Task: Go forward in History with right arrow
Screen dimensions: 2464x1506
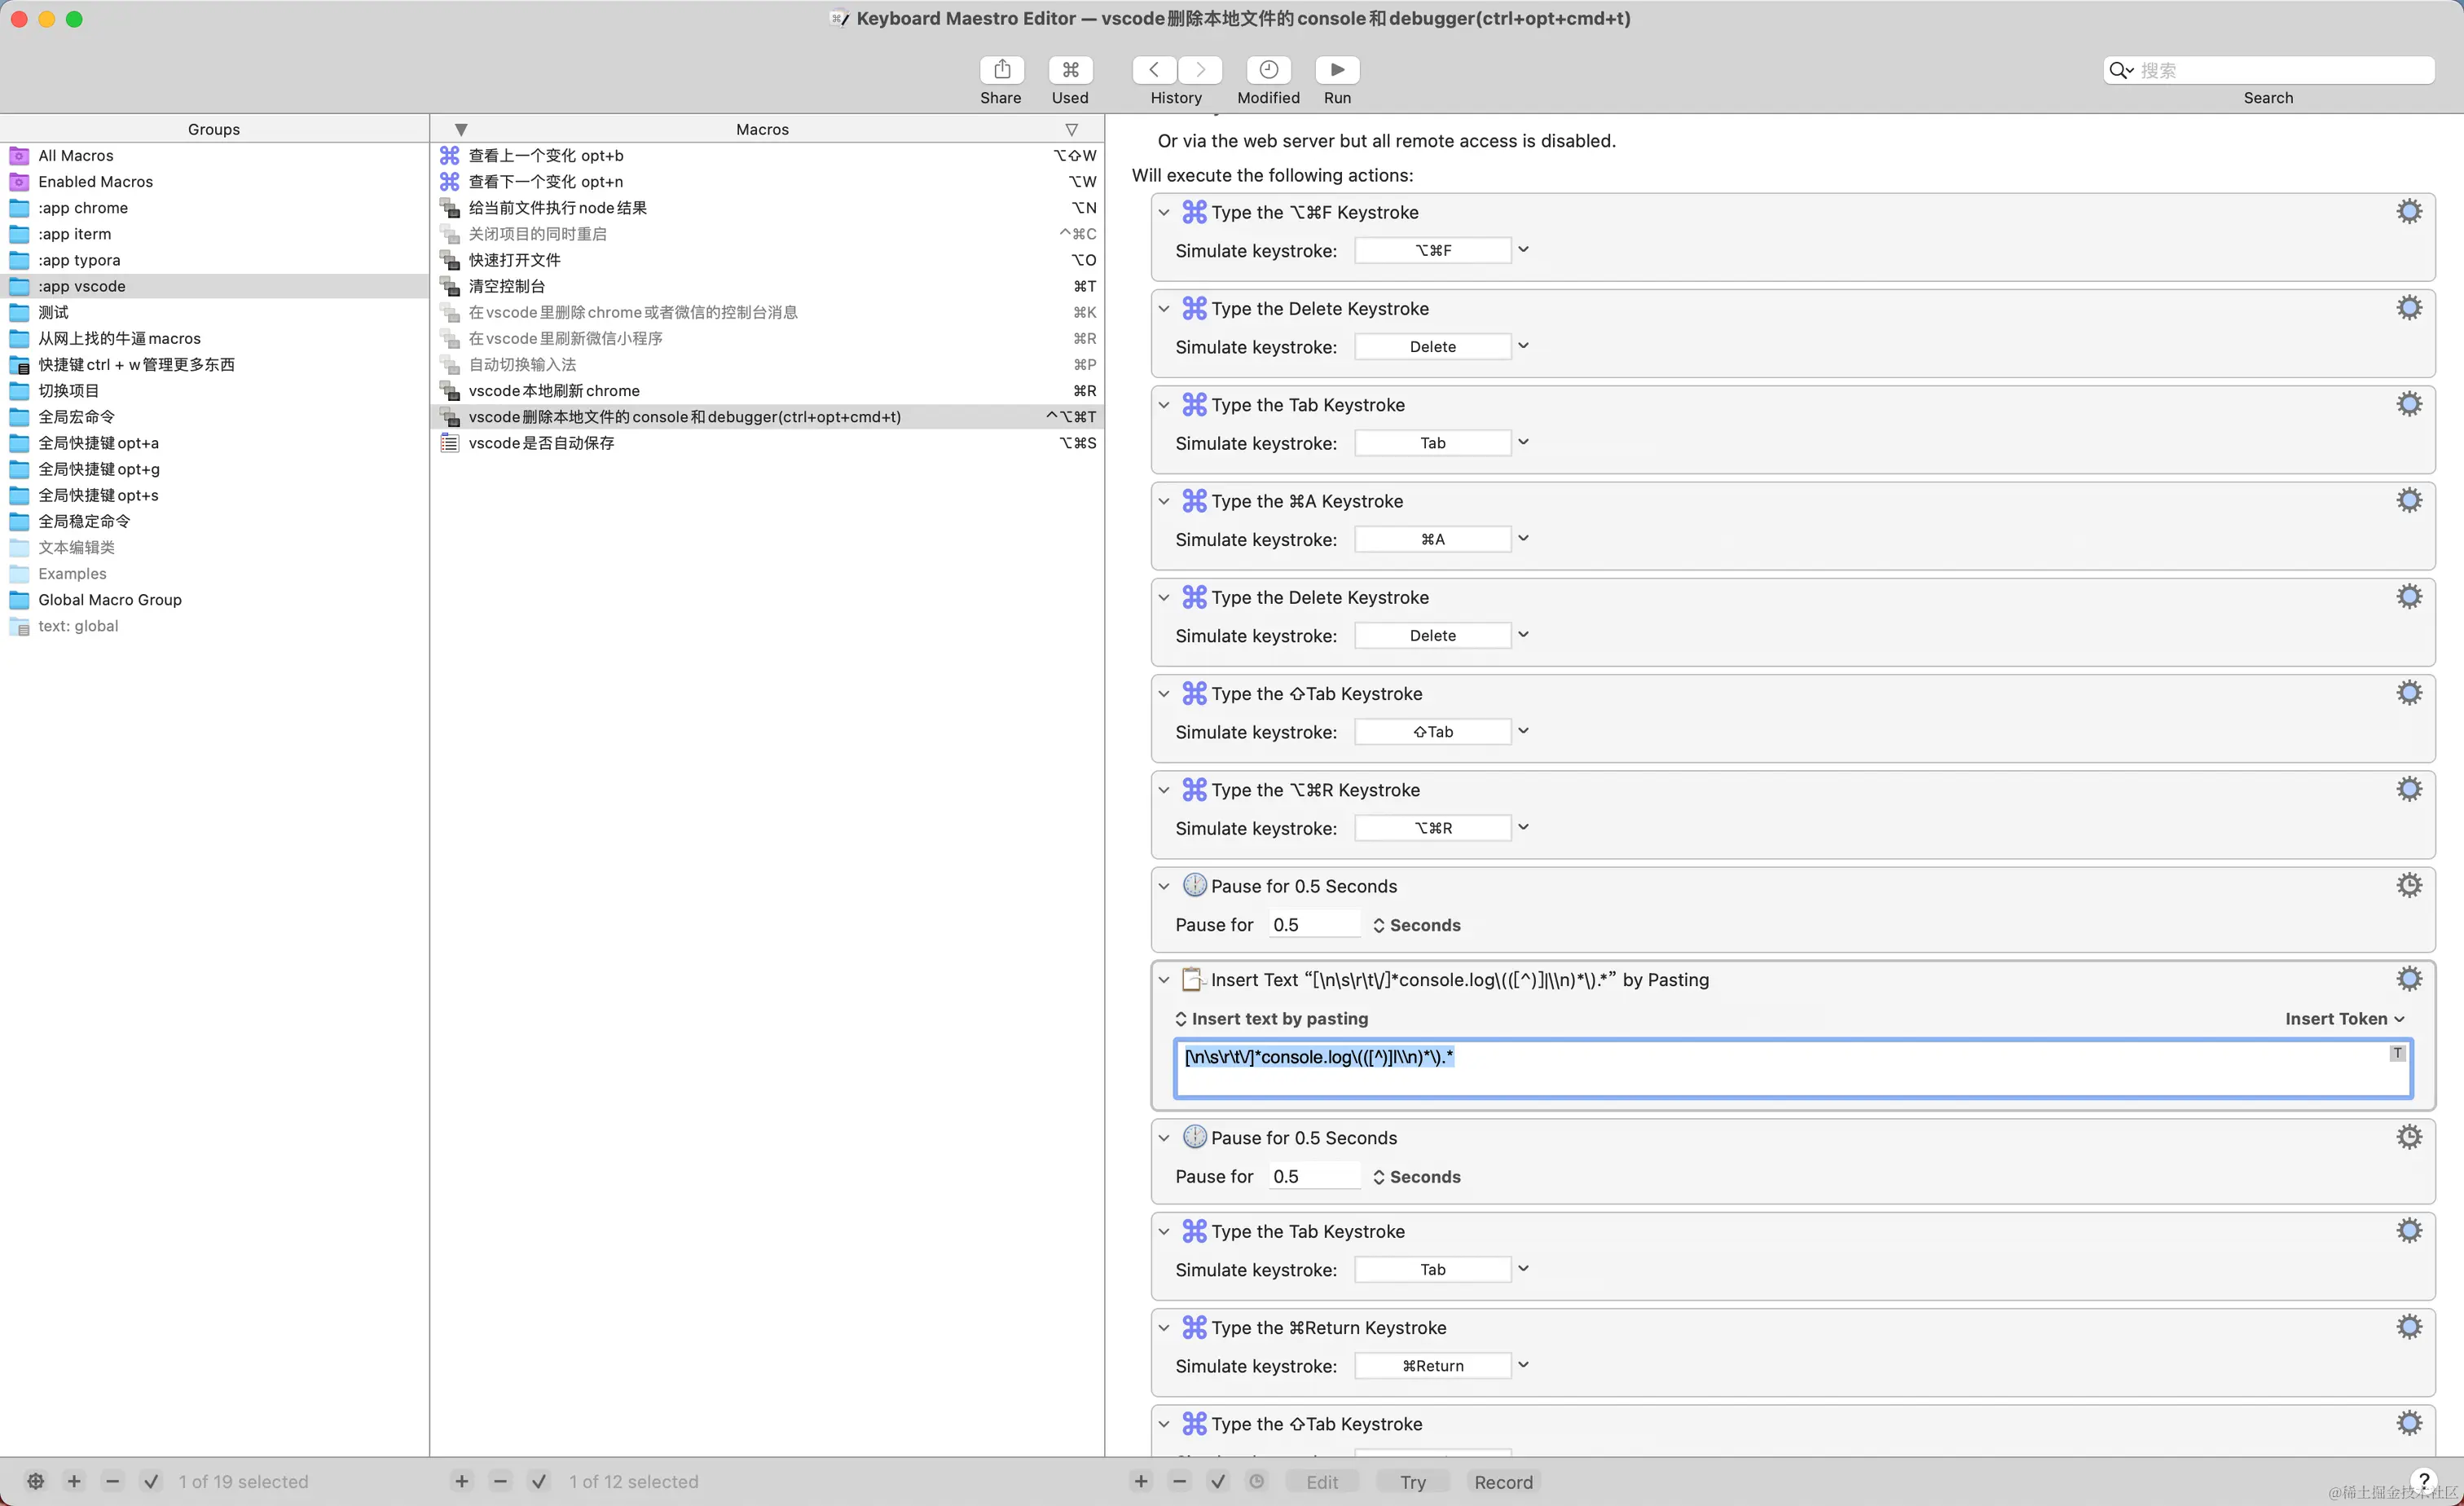Action: 1200,69
